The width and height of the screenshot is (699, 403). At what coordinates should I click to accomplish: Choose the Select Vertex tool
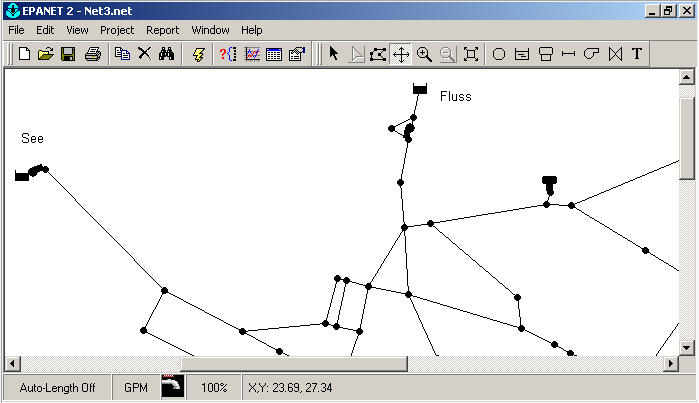coord(357,54)
